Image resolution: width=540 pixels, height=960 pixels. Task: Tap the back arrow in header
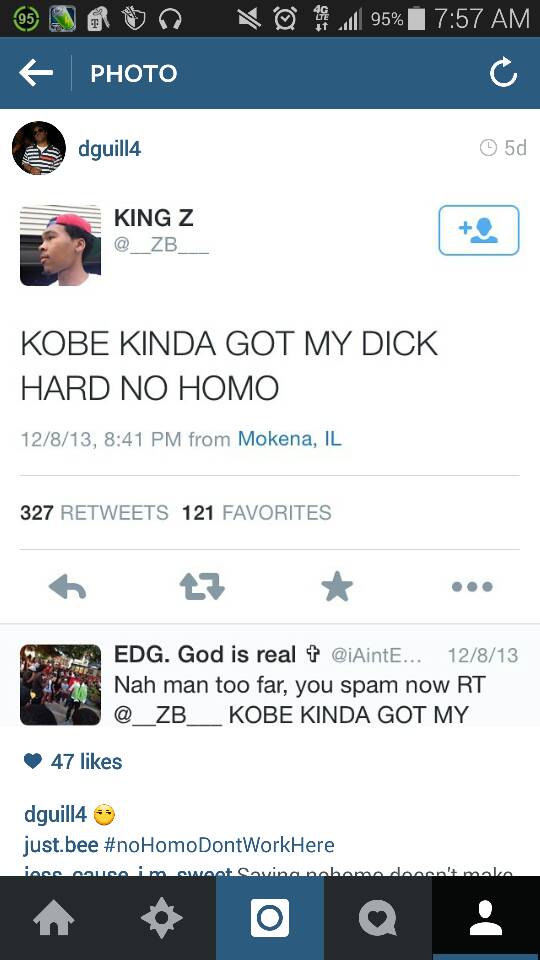point(36,73)
